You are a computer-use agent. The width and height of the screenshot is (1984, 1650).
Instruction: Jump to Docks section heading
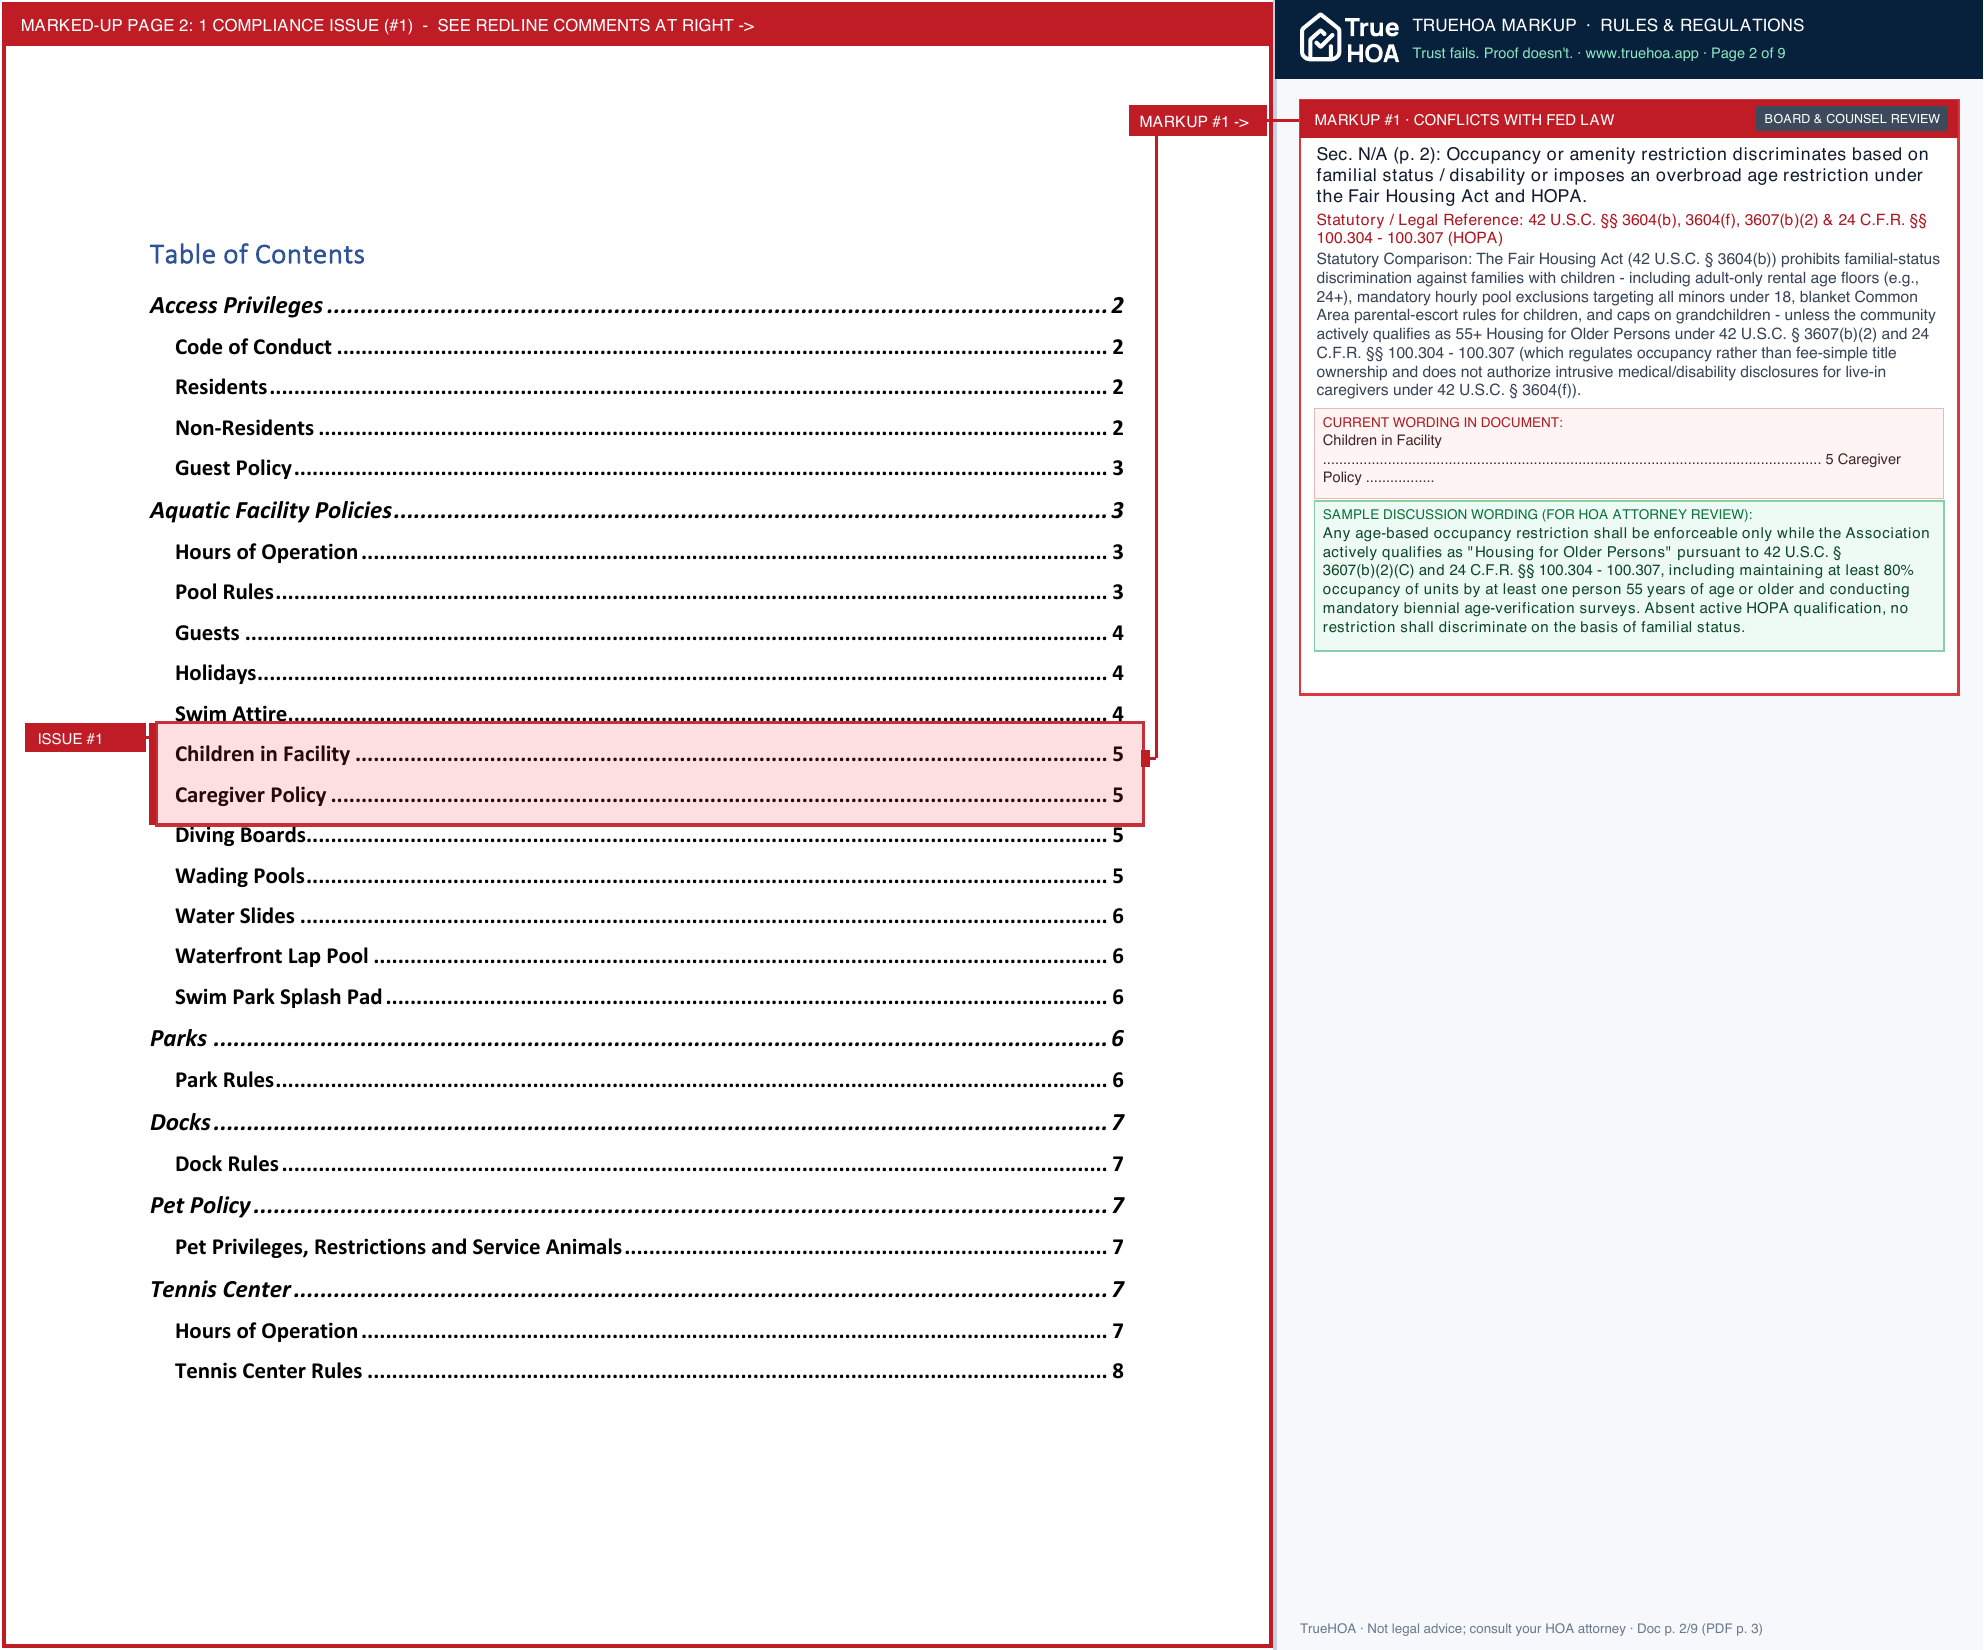point(637,1122)
